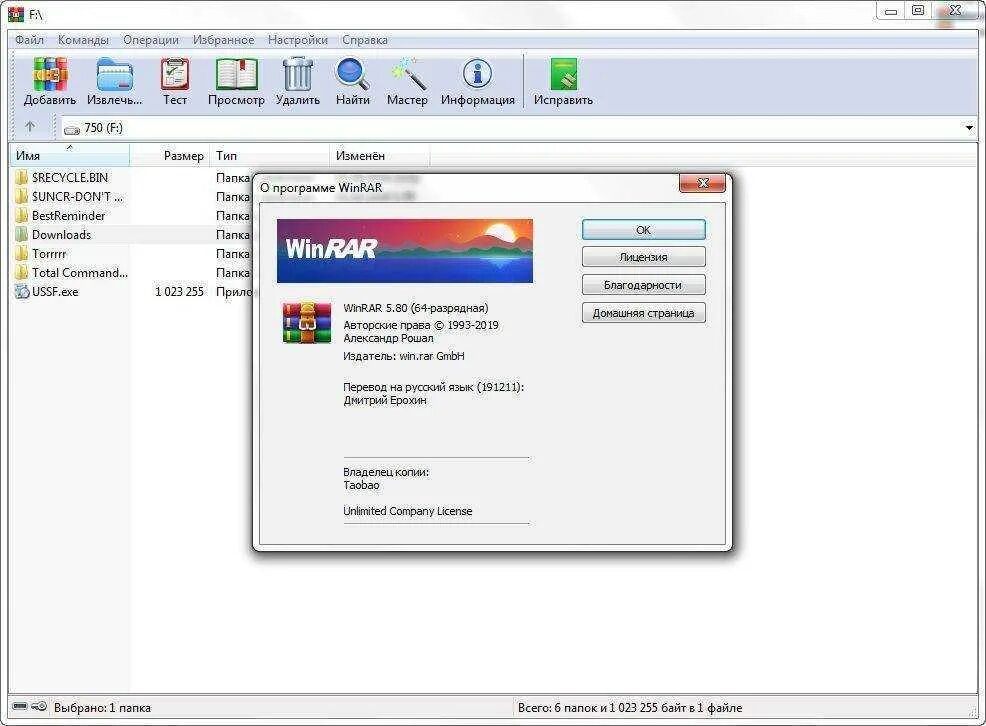Click the Дмитрий Ерохин translator name
This screenshot has width=986, height=726.
385,400
